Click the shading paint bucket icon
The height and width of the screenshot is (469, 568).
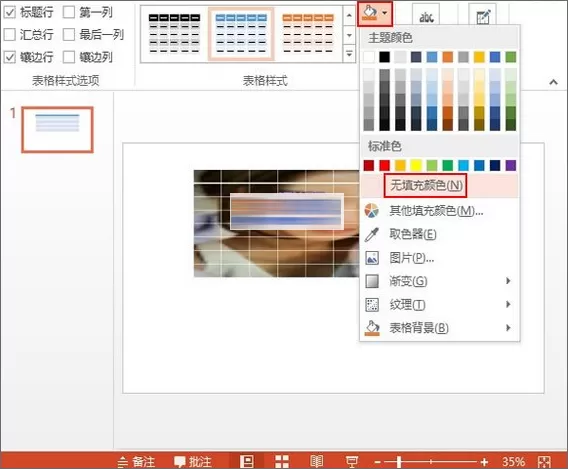(x=370, y=13)
